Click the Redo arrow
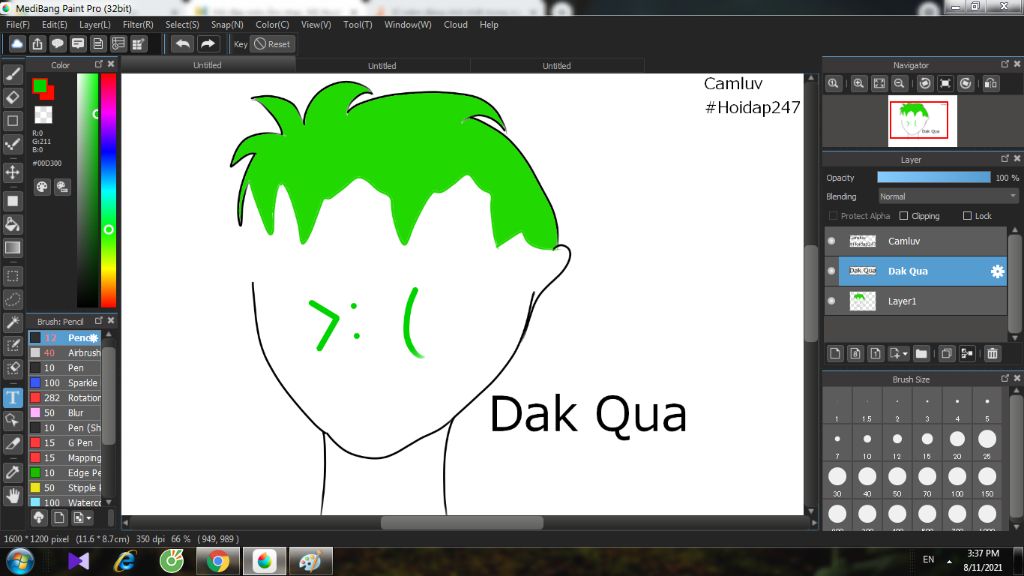The image size is (1024, 576). (x=208, y=44)
